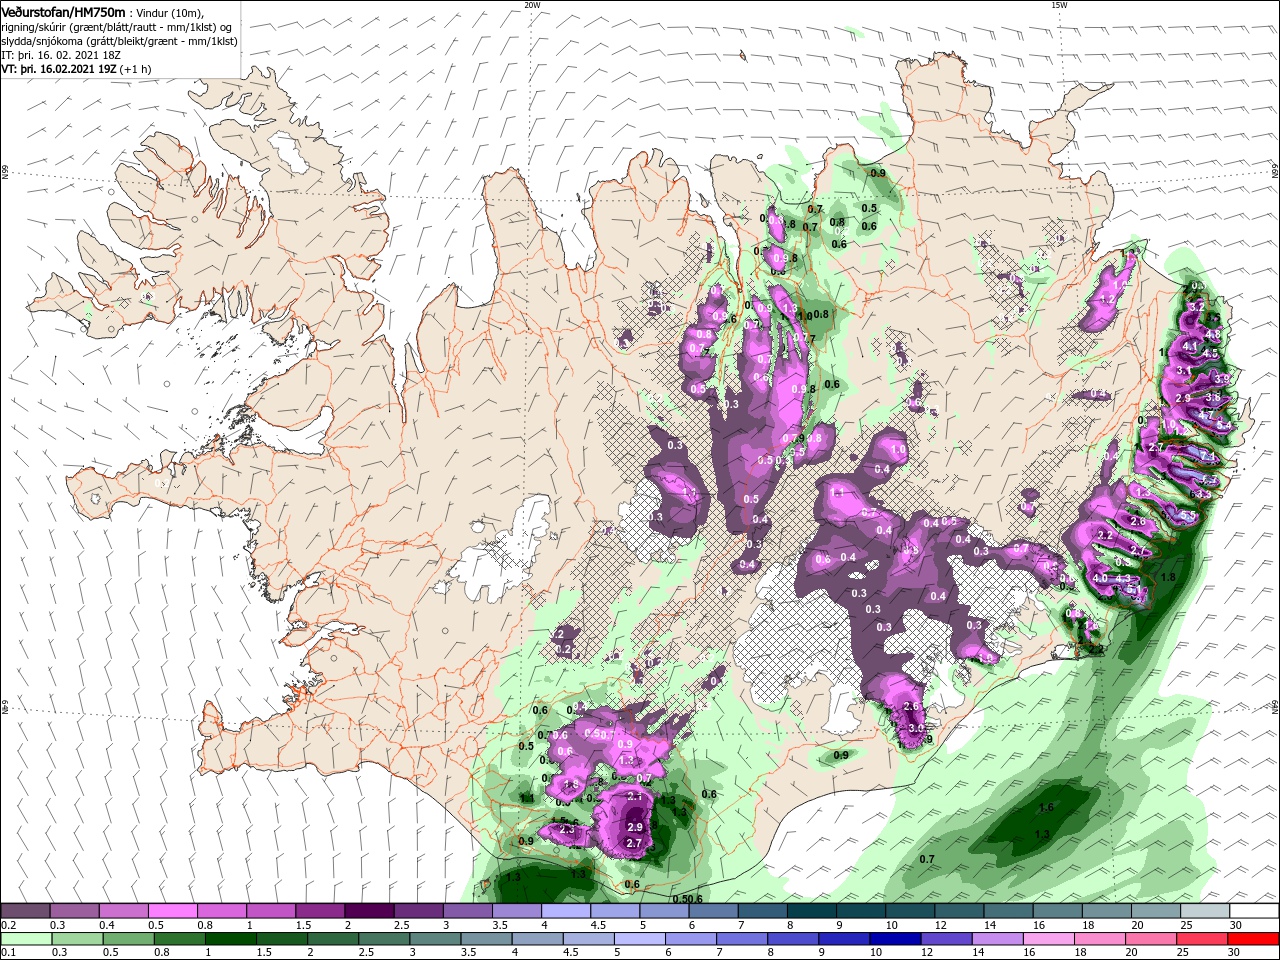Pick pale green rain swatch between 0.1 and 0.3
The image size is (1280, 960).
pyautogui.click(x=25, y=939)
